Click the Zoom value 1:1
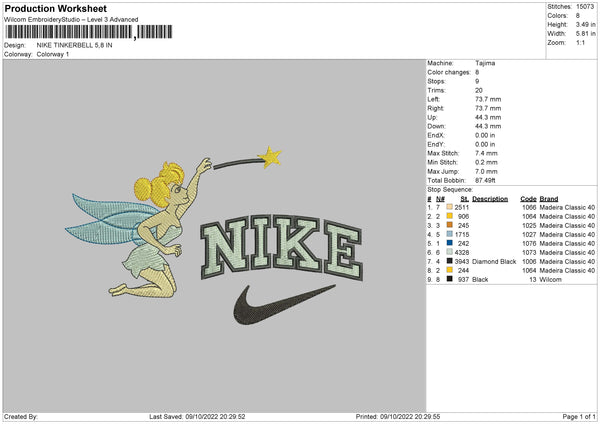The width and height of the screenshot is (600, 424). click(580, 42)
